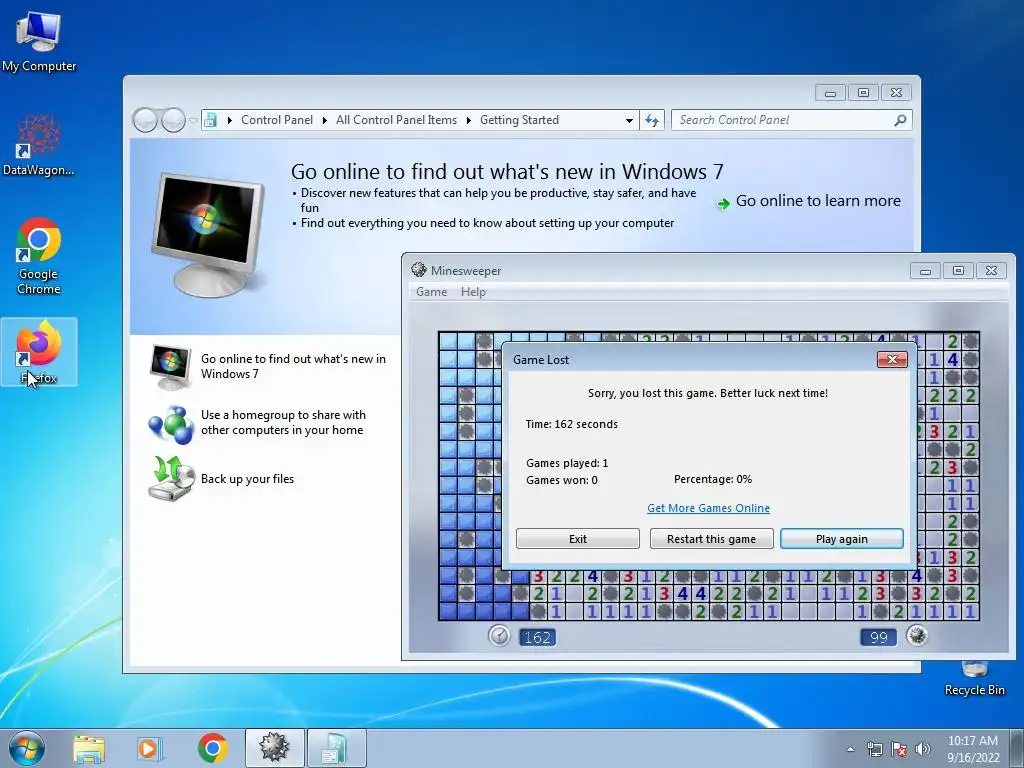The image size is (1024, 768).
Task: Click timer value 162 in Minesweeper
Action: click(537, 637)
